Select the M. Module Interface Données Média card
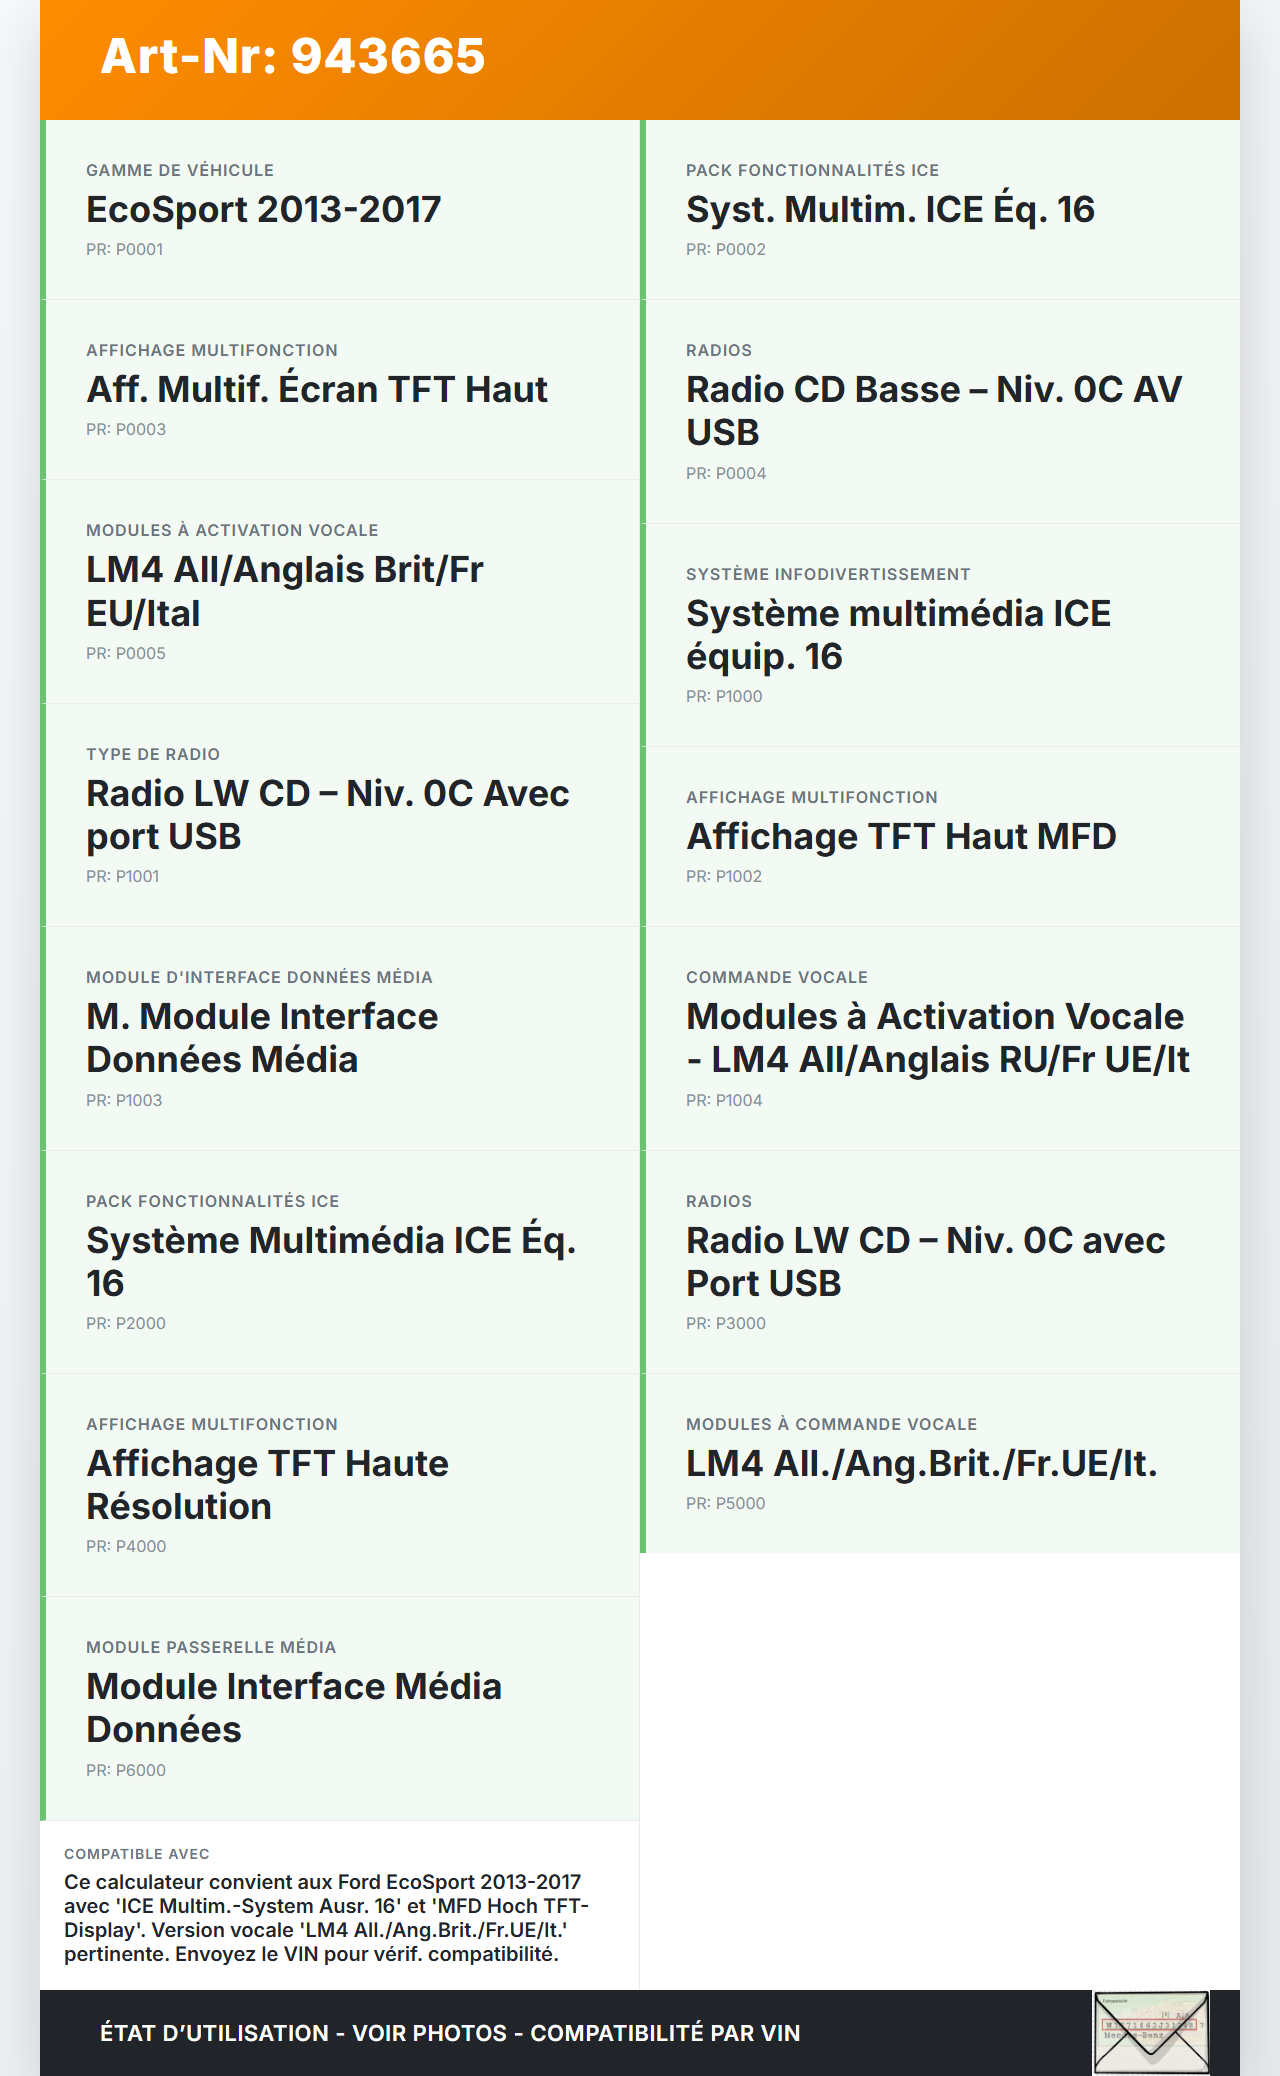The height and width of the screenshot is (2076, 1280). point(342,1038)
